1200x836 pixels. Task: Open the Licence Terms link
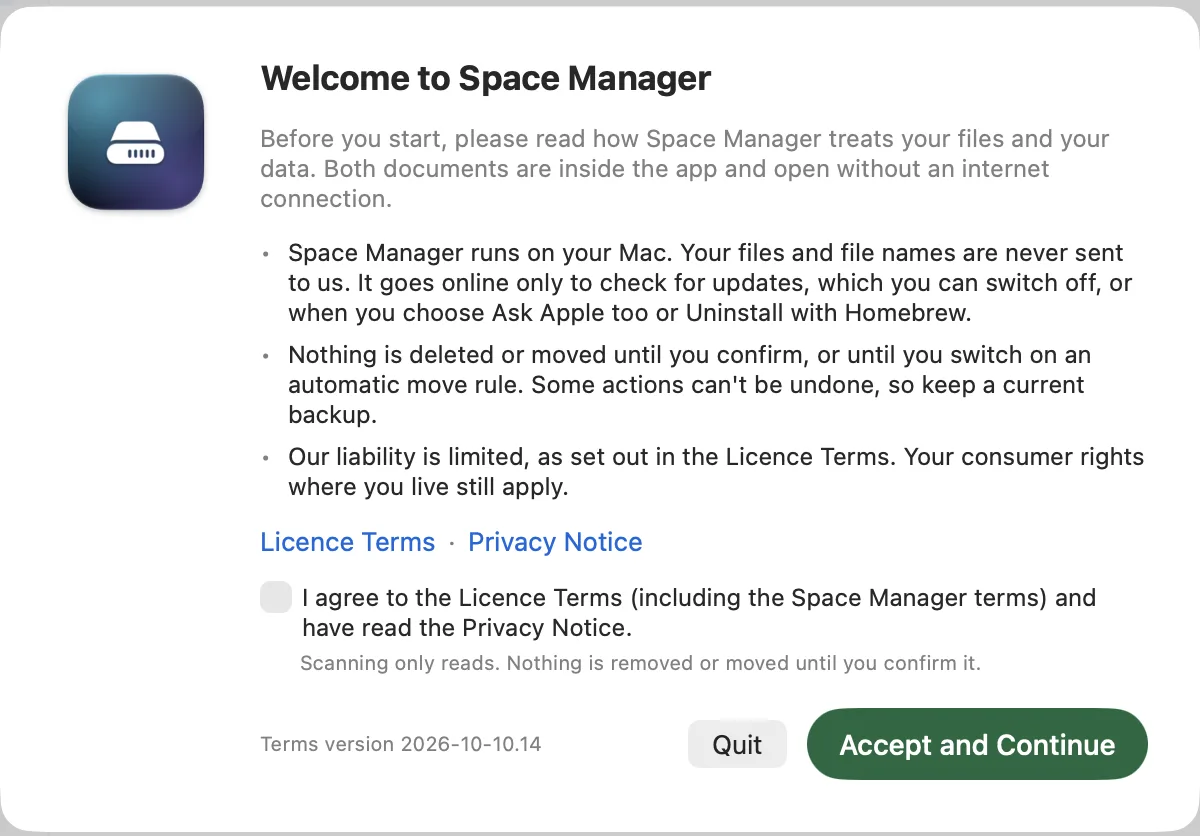[x=348, y=542]
